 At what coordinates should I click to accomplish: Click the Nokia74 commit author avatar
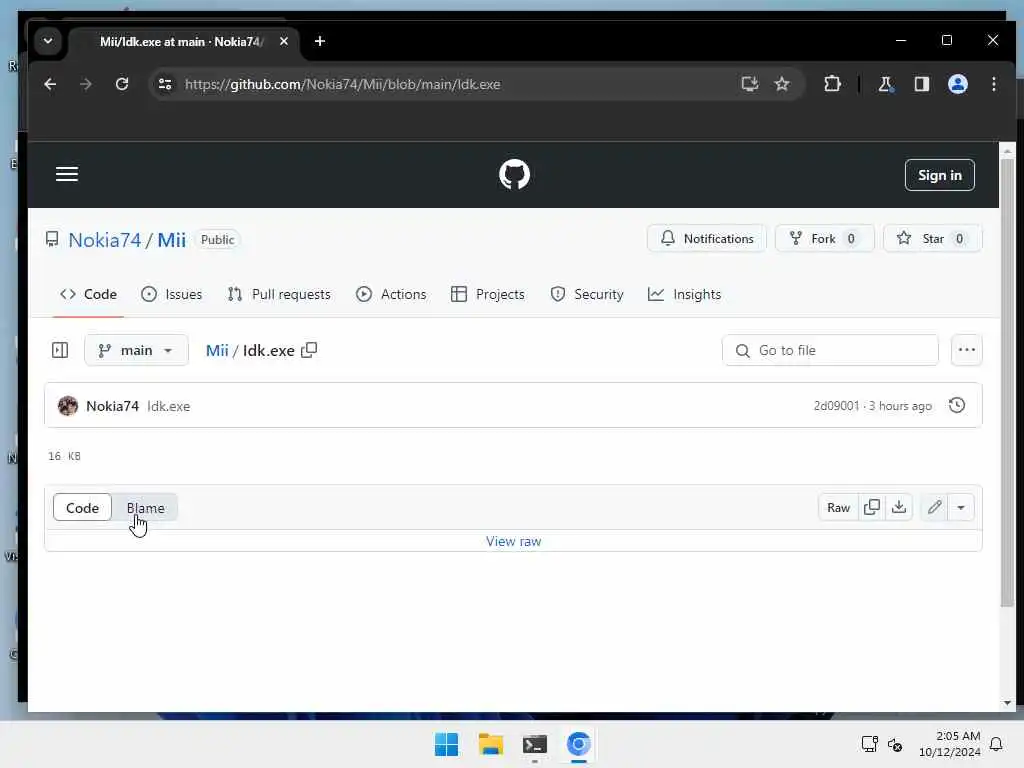[68, 406]
